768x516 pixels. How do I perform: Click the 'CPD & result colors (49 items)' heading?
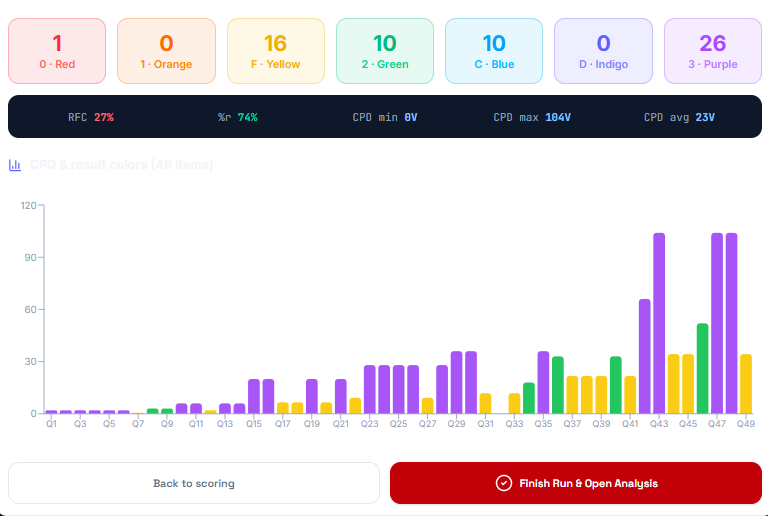pyautogui.click(x=121, y=165)
